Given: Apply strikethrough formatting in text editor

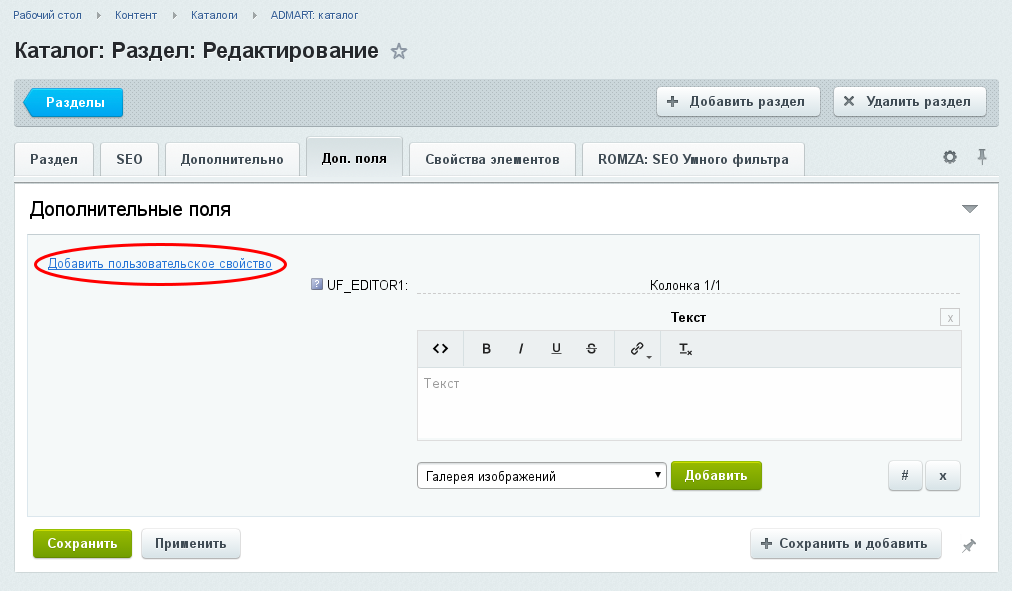Looking at the screenshot, I should 591,349.
